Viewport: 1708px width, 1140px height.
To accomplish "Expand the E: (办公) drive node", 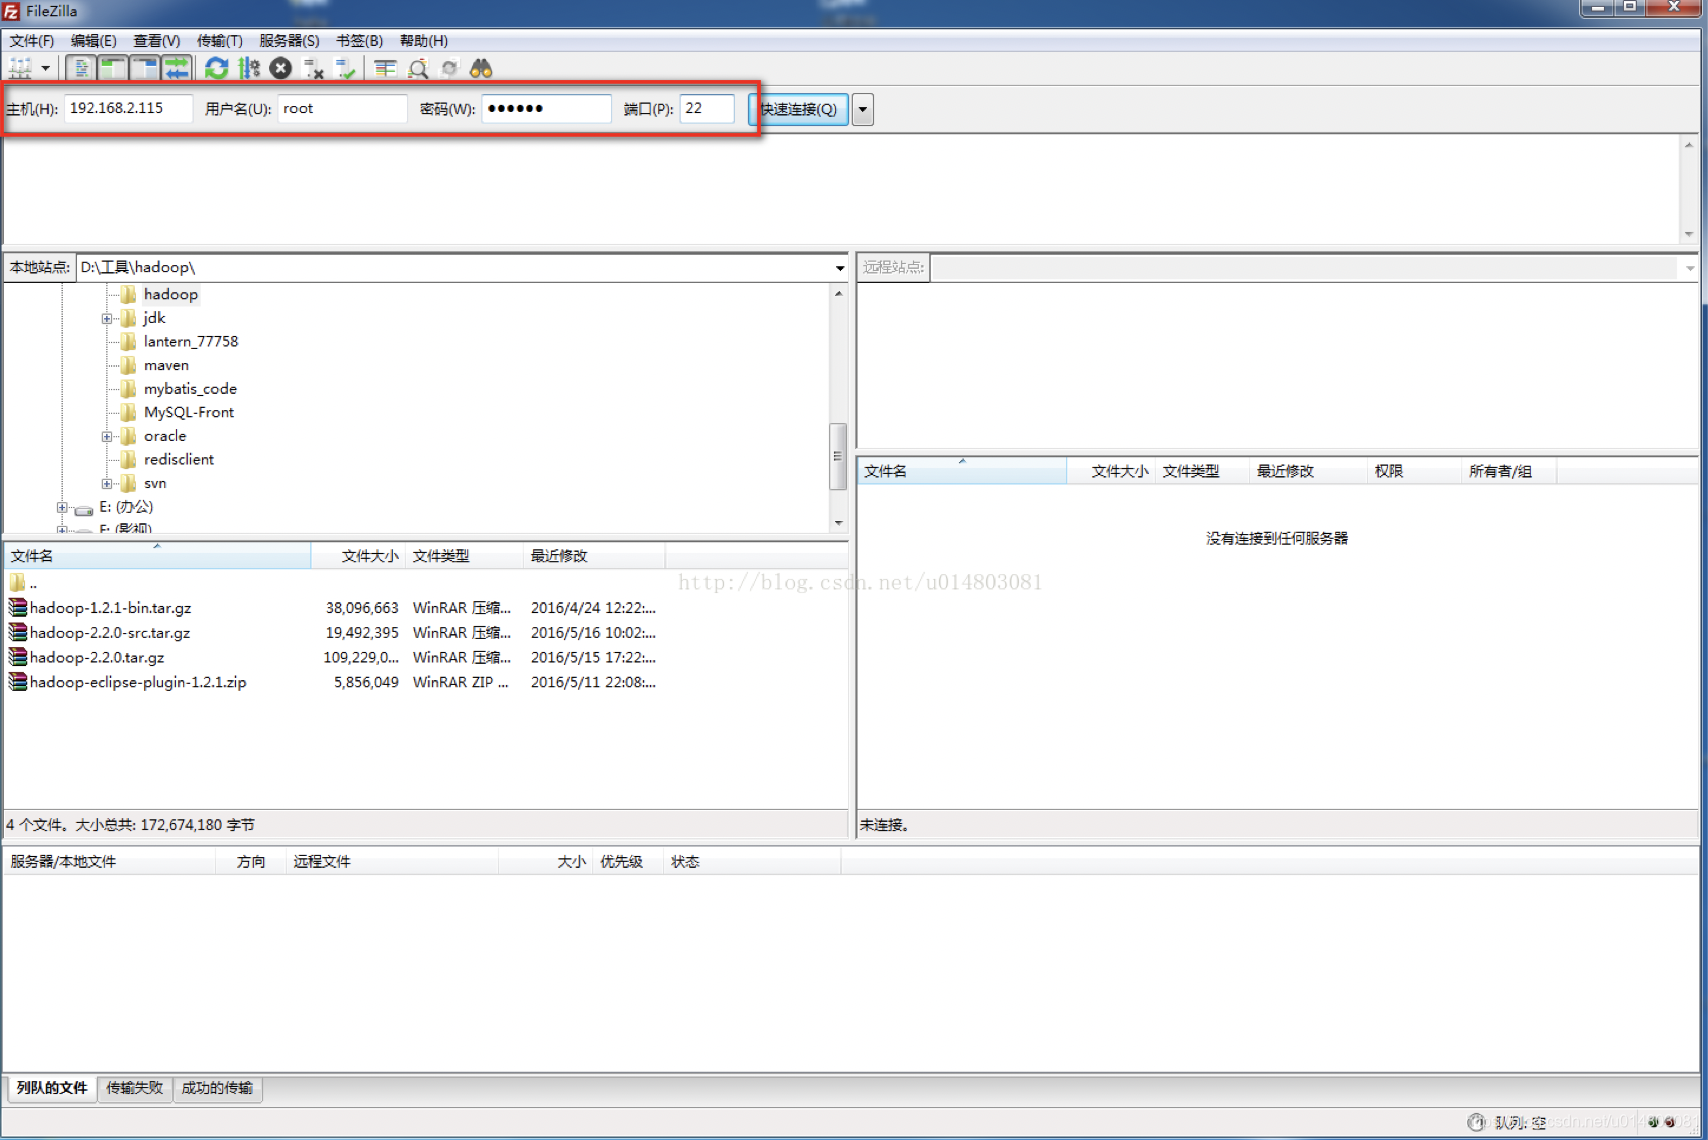I will coord(62,507).
